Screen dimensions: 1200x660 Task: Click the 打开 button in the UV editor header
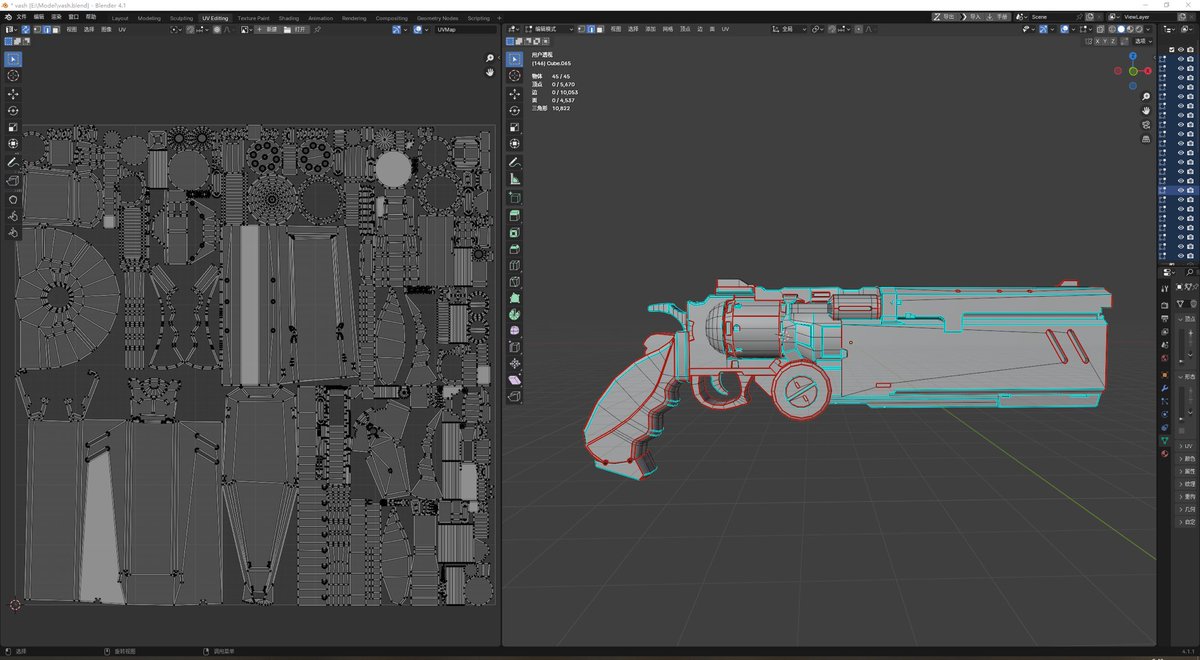pyautogui.click(x=299, y=29)
